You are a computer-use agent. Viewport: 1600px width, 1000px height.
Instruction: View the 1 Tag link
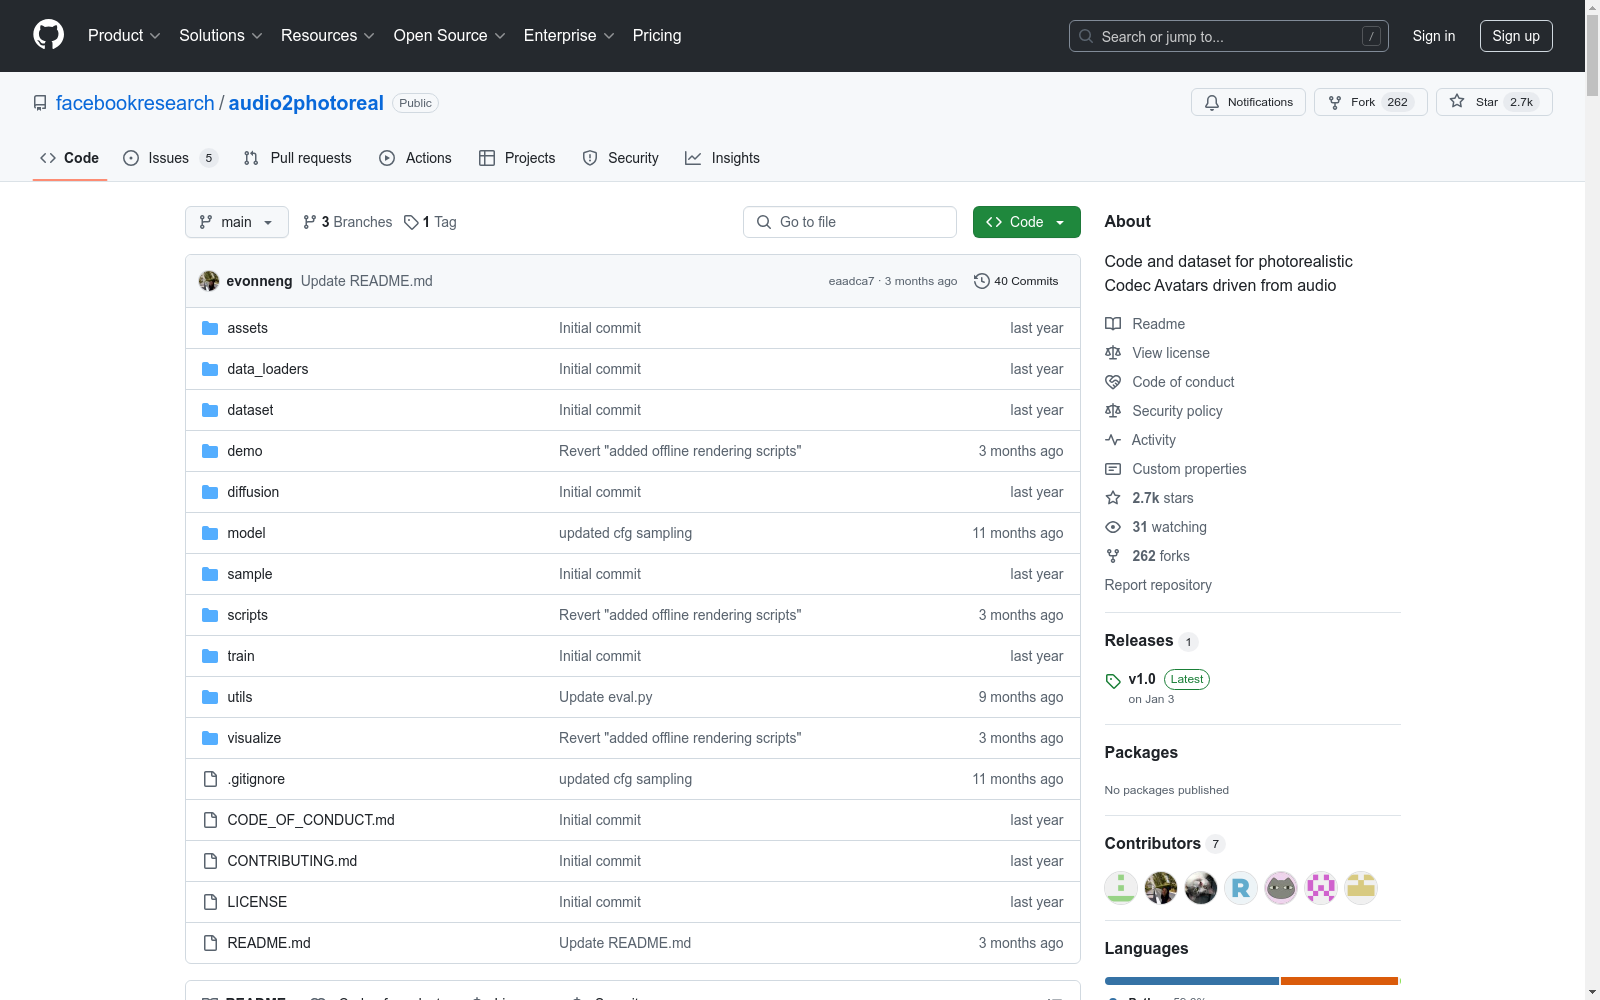[x=430, y=222]
